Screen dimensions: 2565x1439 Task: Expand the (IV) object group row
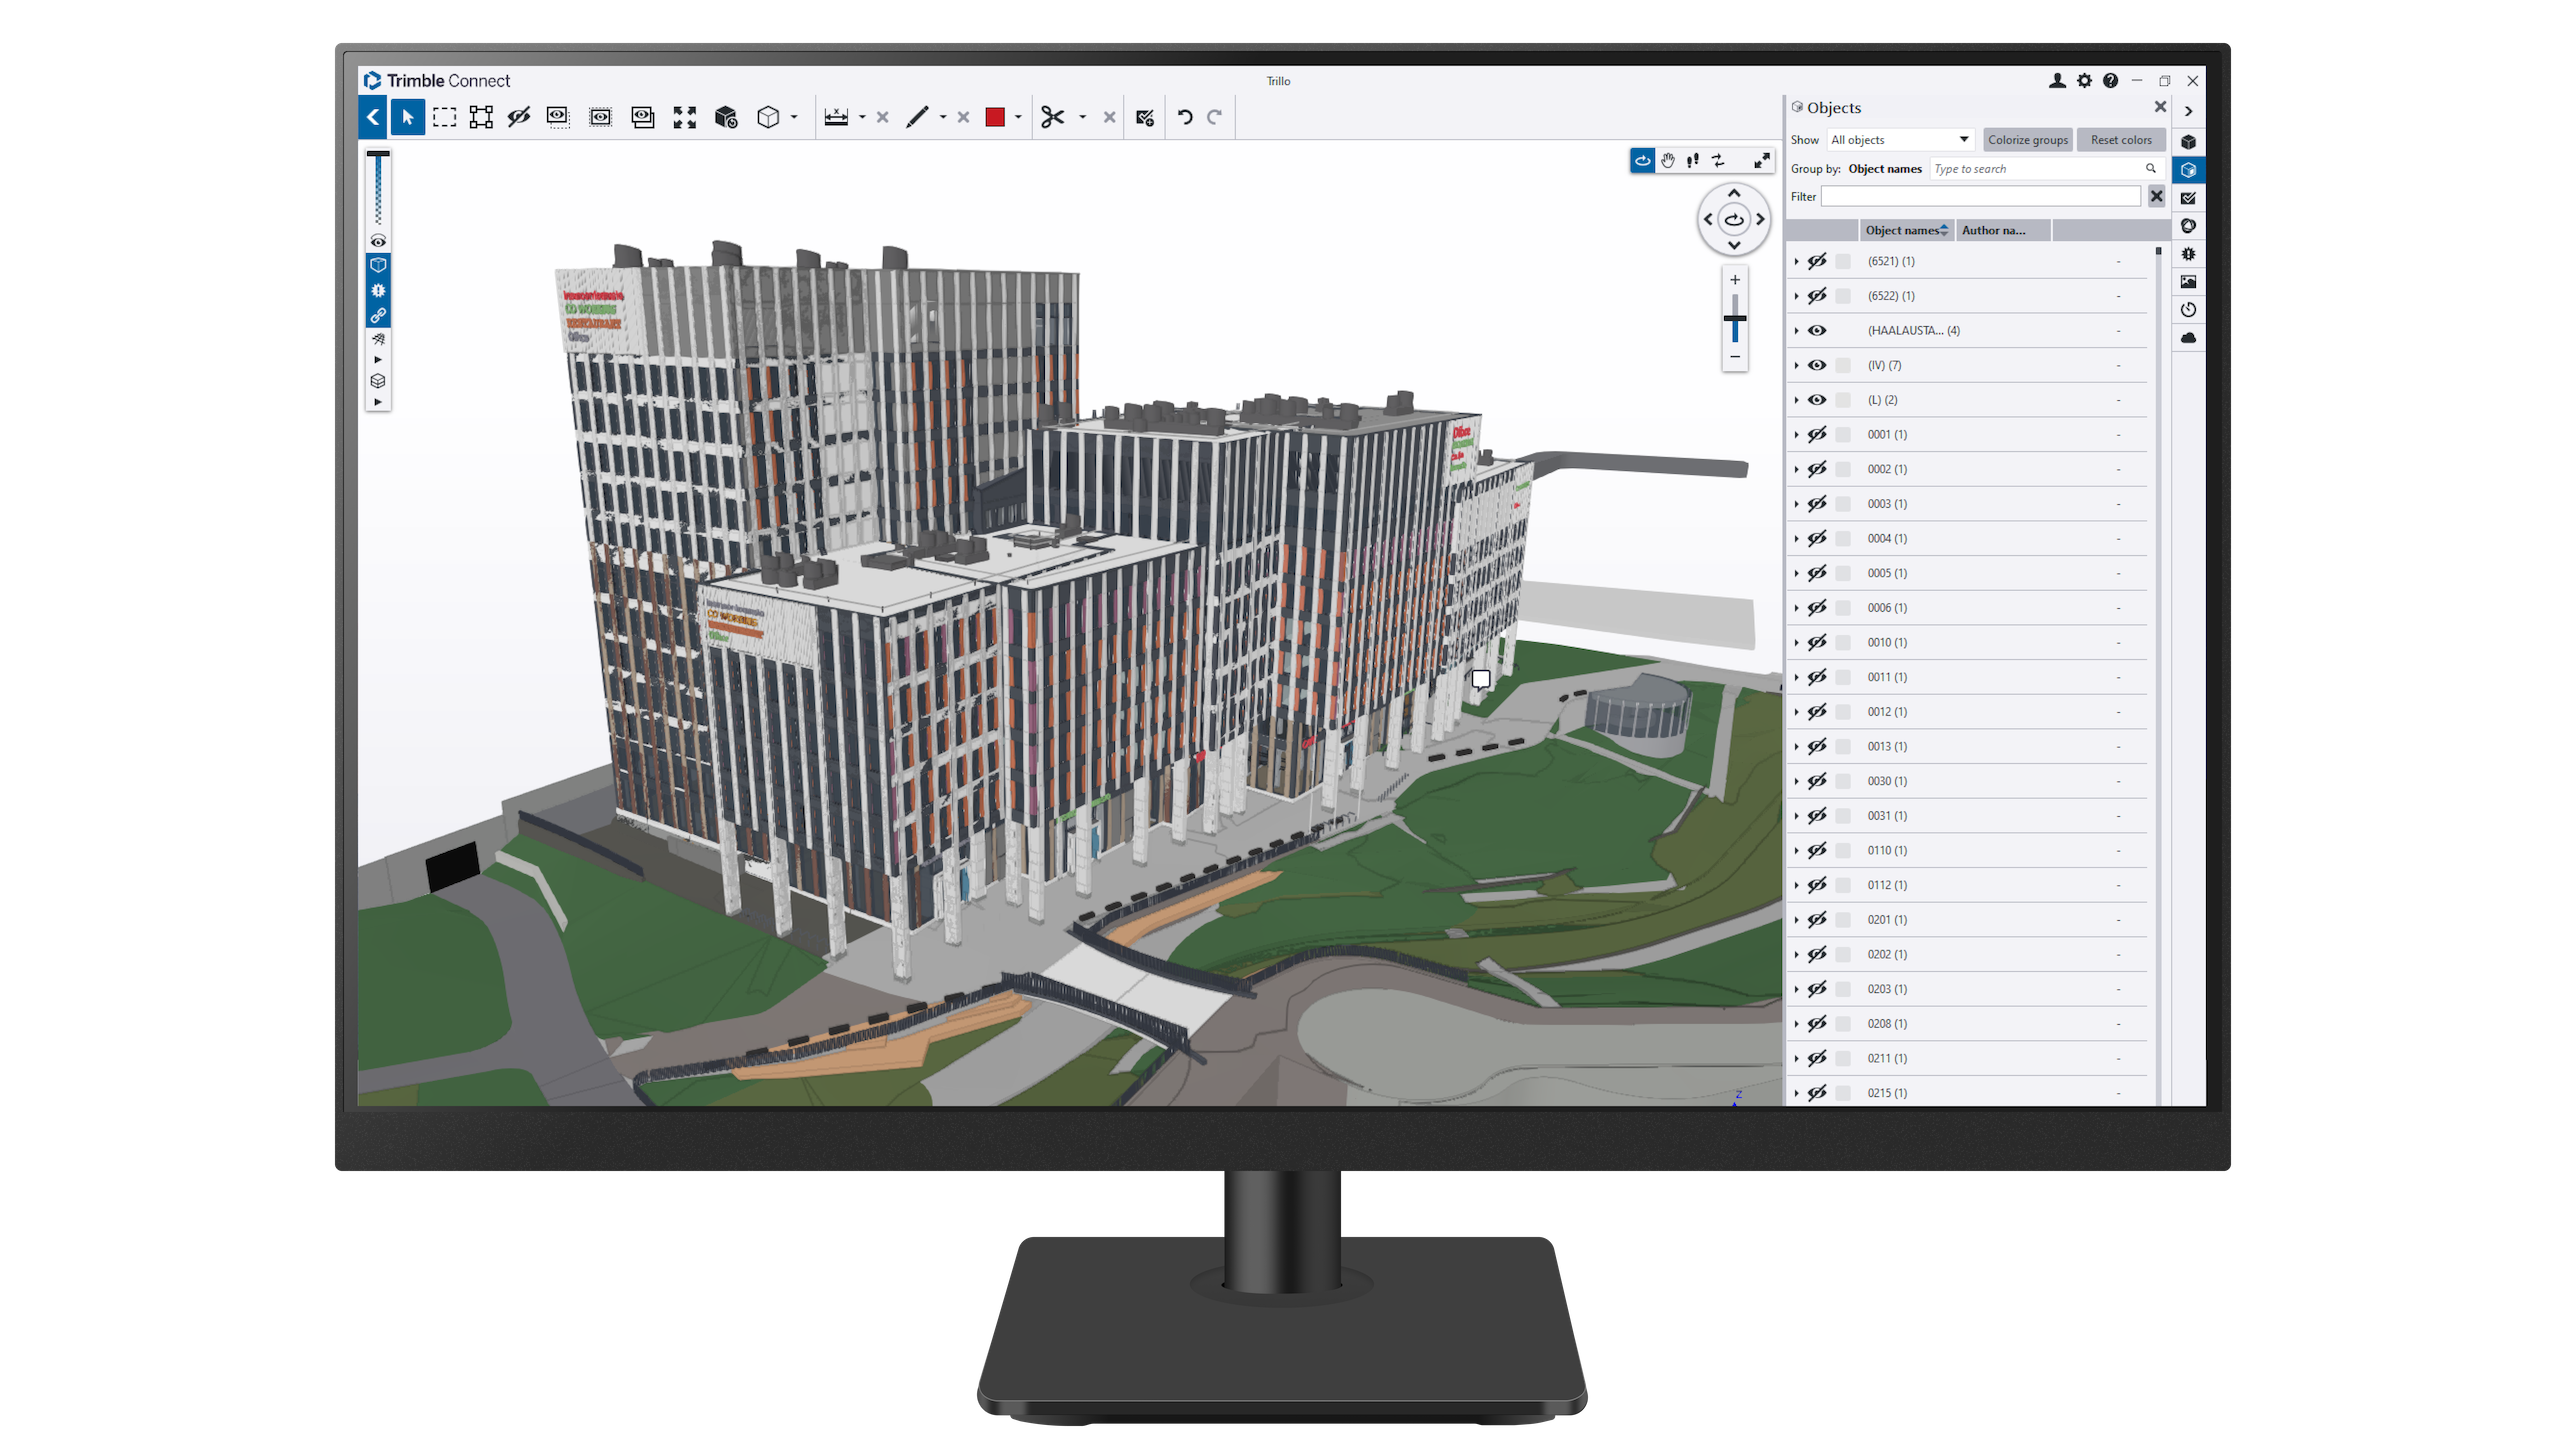coord(1796,365)
